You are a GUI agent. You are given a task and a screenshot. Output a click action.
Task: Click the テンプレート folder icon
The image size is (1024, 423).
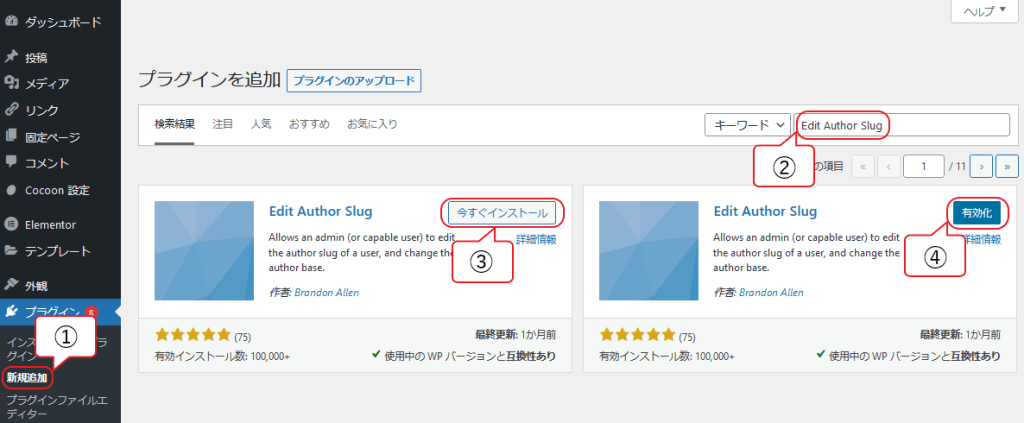11,251
